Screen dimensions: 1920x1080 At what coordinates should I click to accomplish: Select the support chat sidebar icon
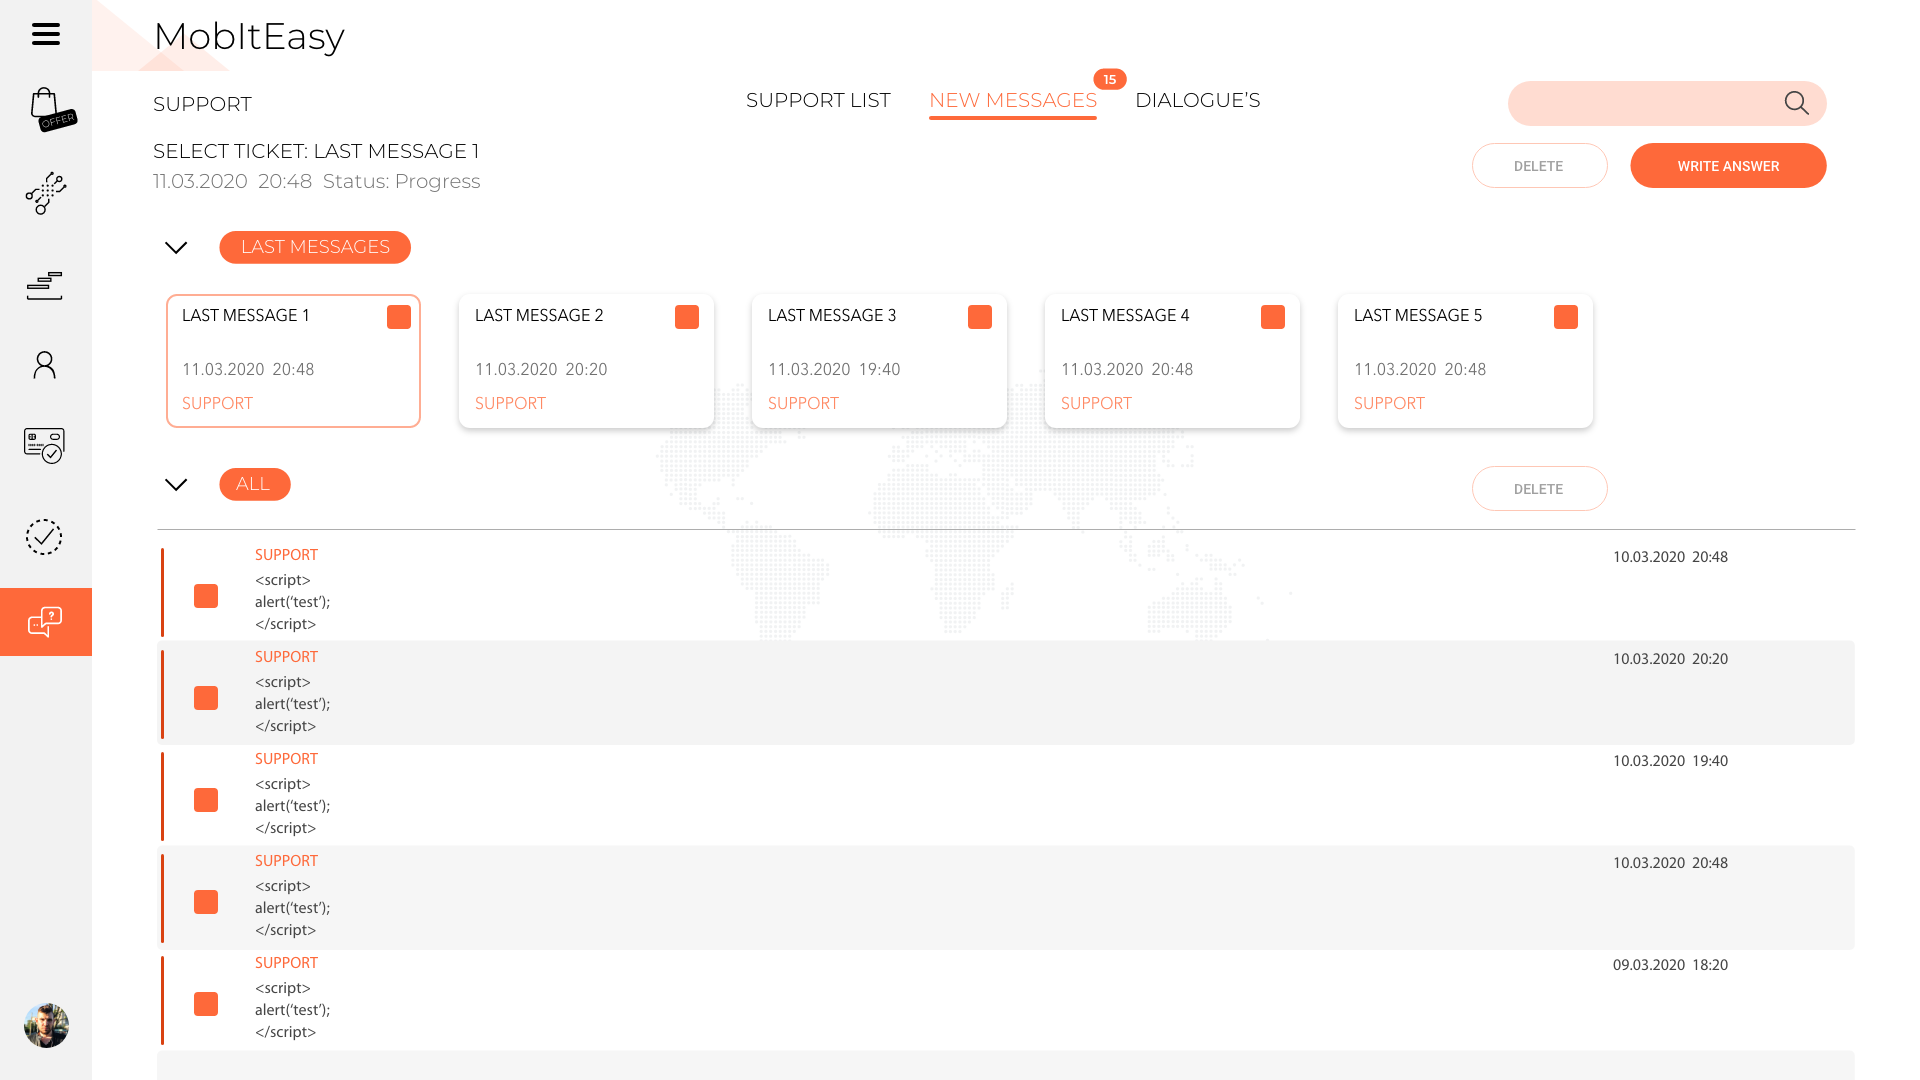(x=46, y=622)
